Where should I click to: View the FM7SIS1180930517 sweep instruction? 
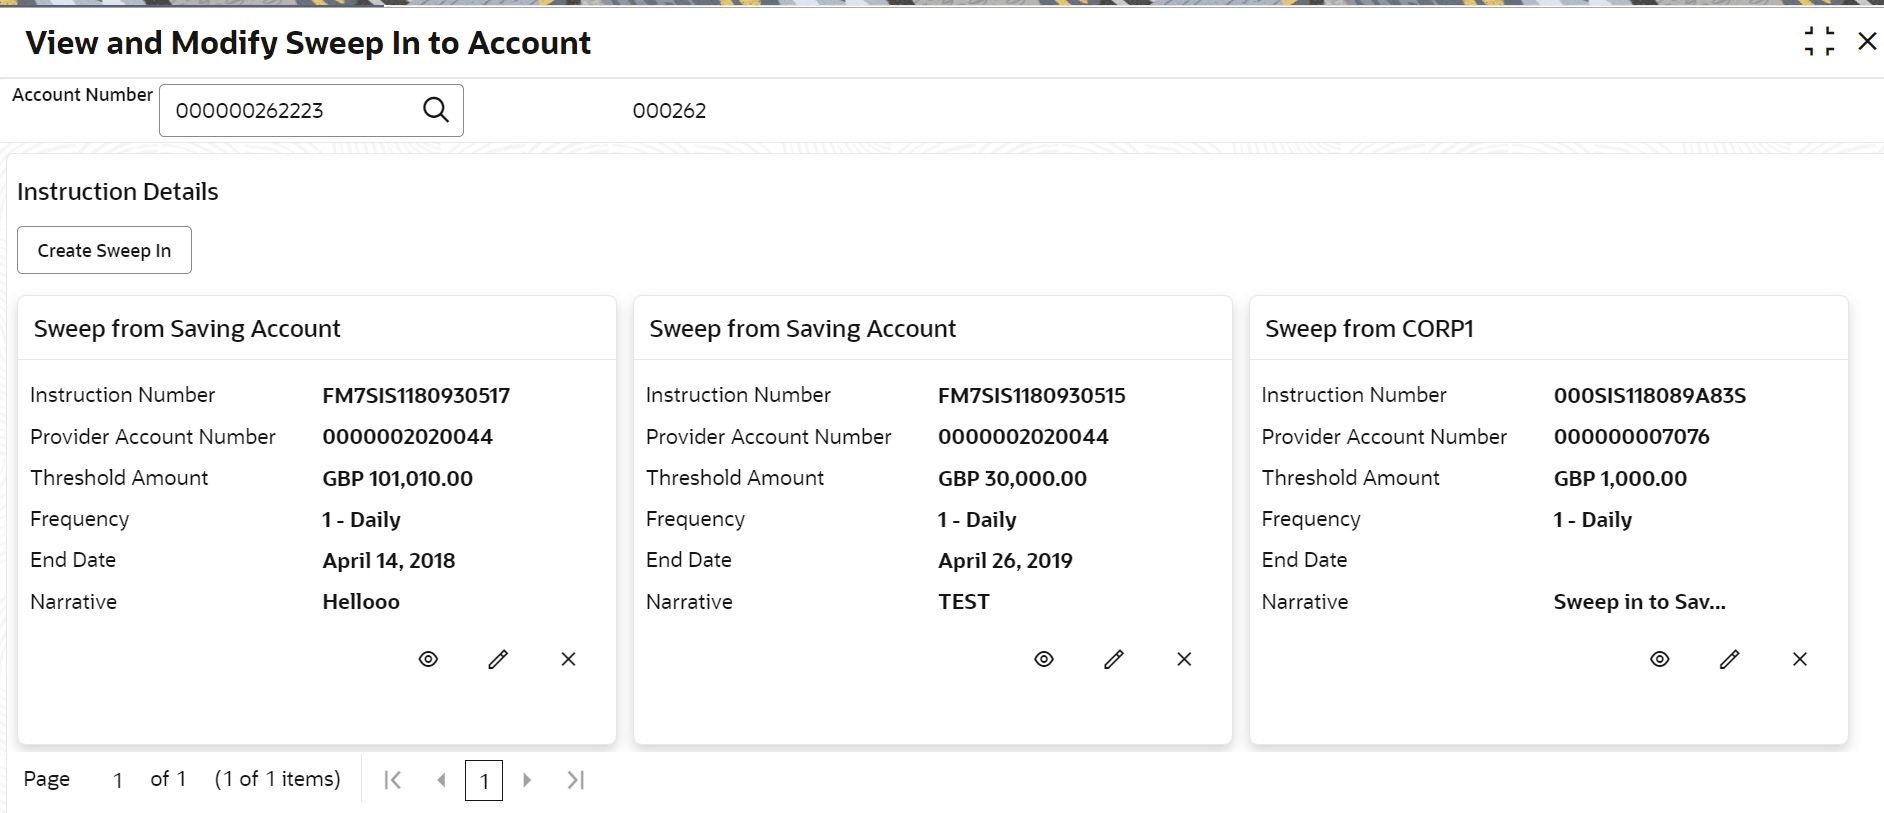point(428,659)
